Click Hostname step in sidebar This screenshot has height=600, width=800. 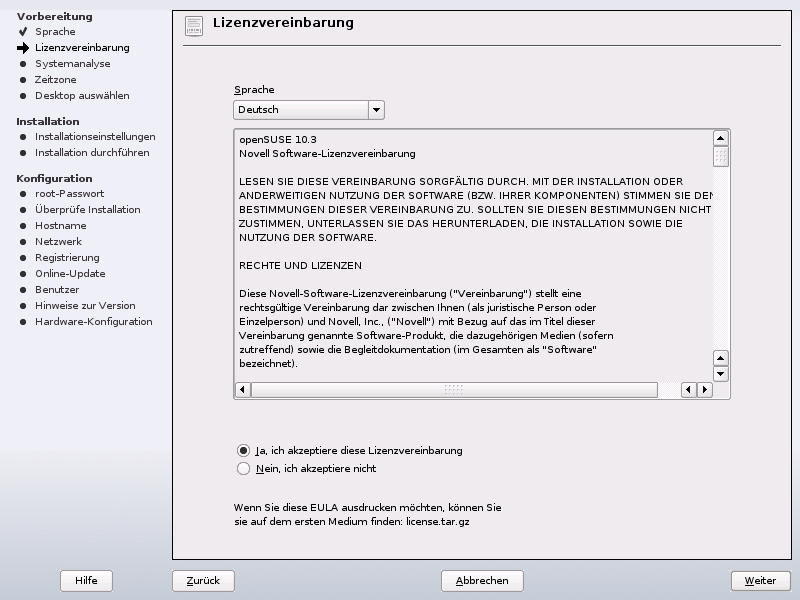[61, 226]
